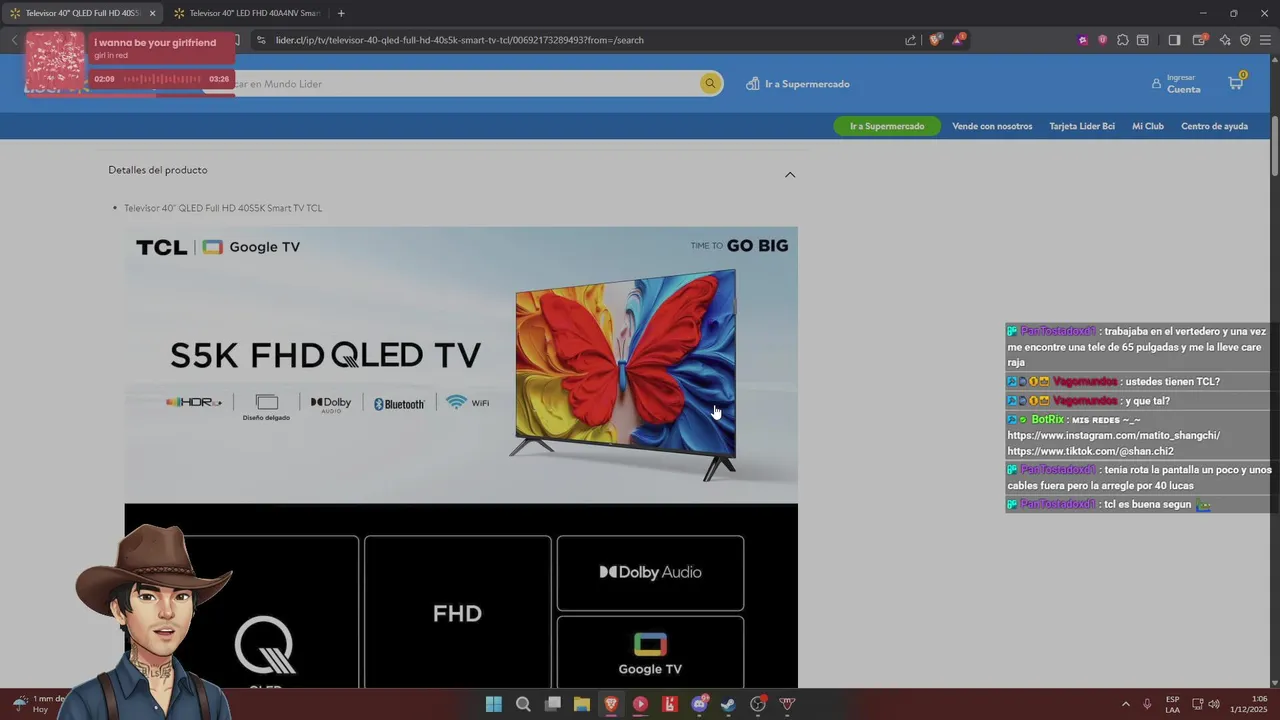
Task: Click the page vertical scrollbar thumb
Action: 1274,145
